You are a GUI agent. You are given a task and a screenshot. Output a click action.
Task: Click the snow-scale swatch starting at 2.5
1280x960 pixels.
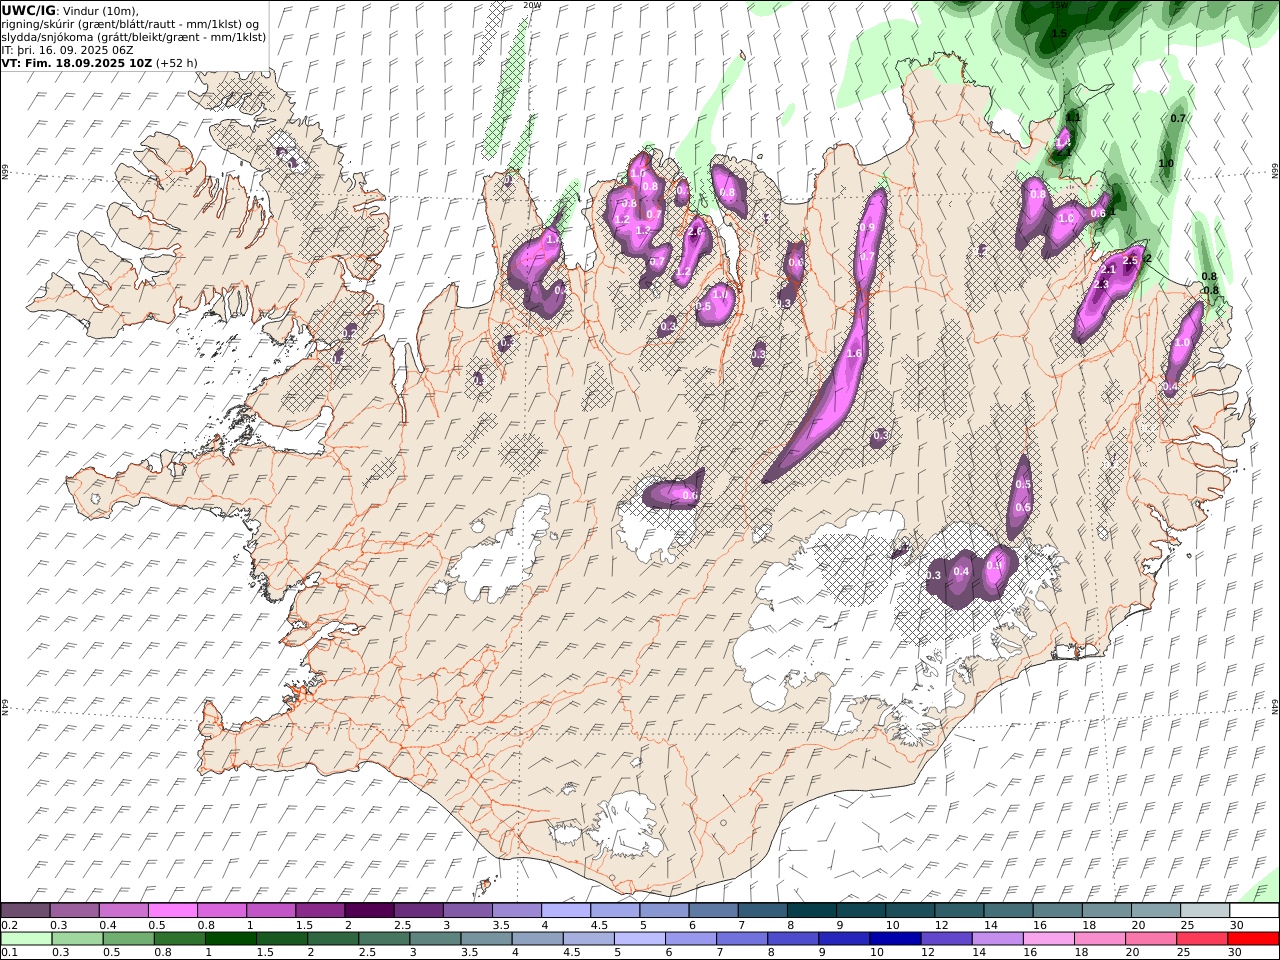point(418,910)
